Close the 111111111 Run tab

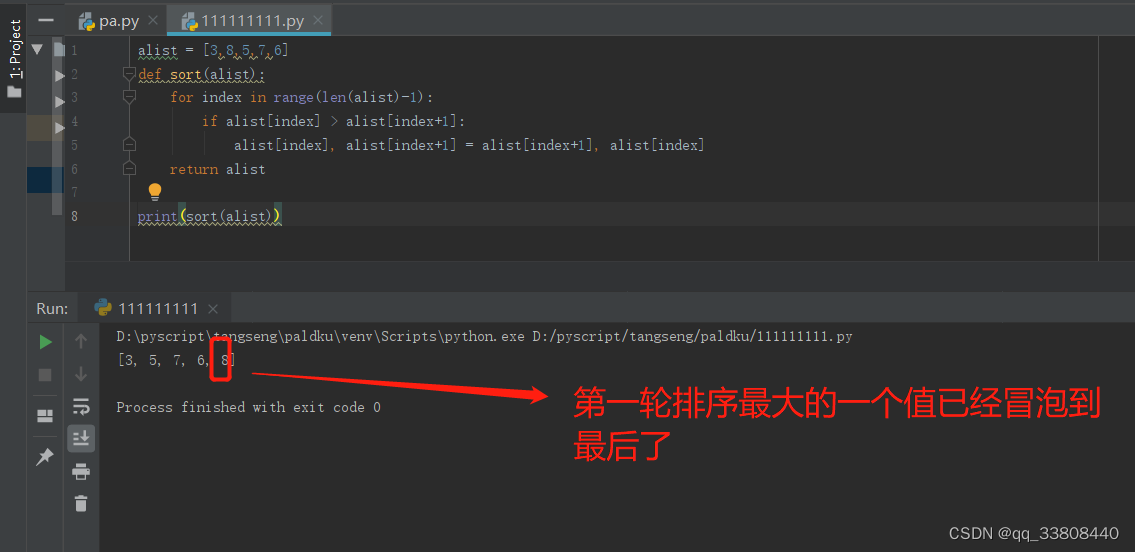coord(213,309)
